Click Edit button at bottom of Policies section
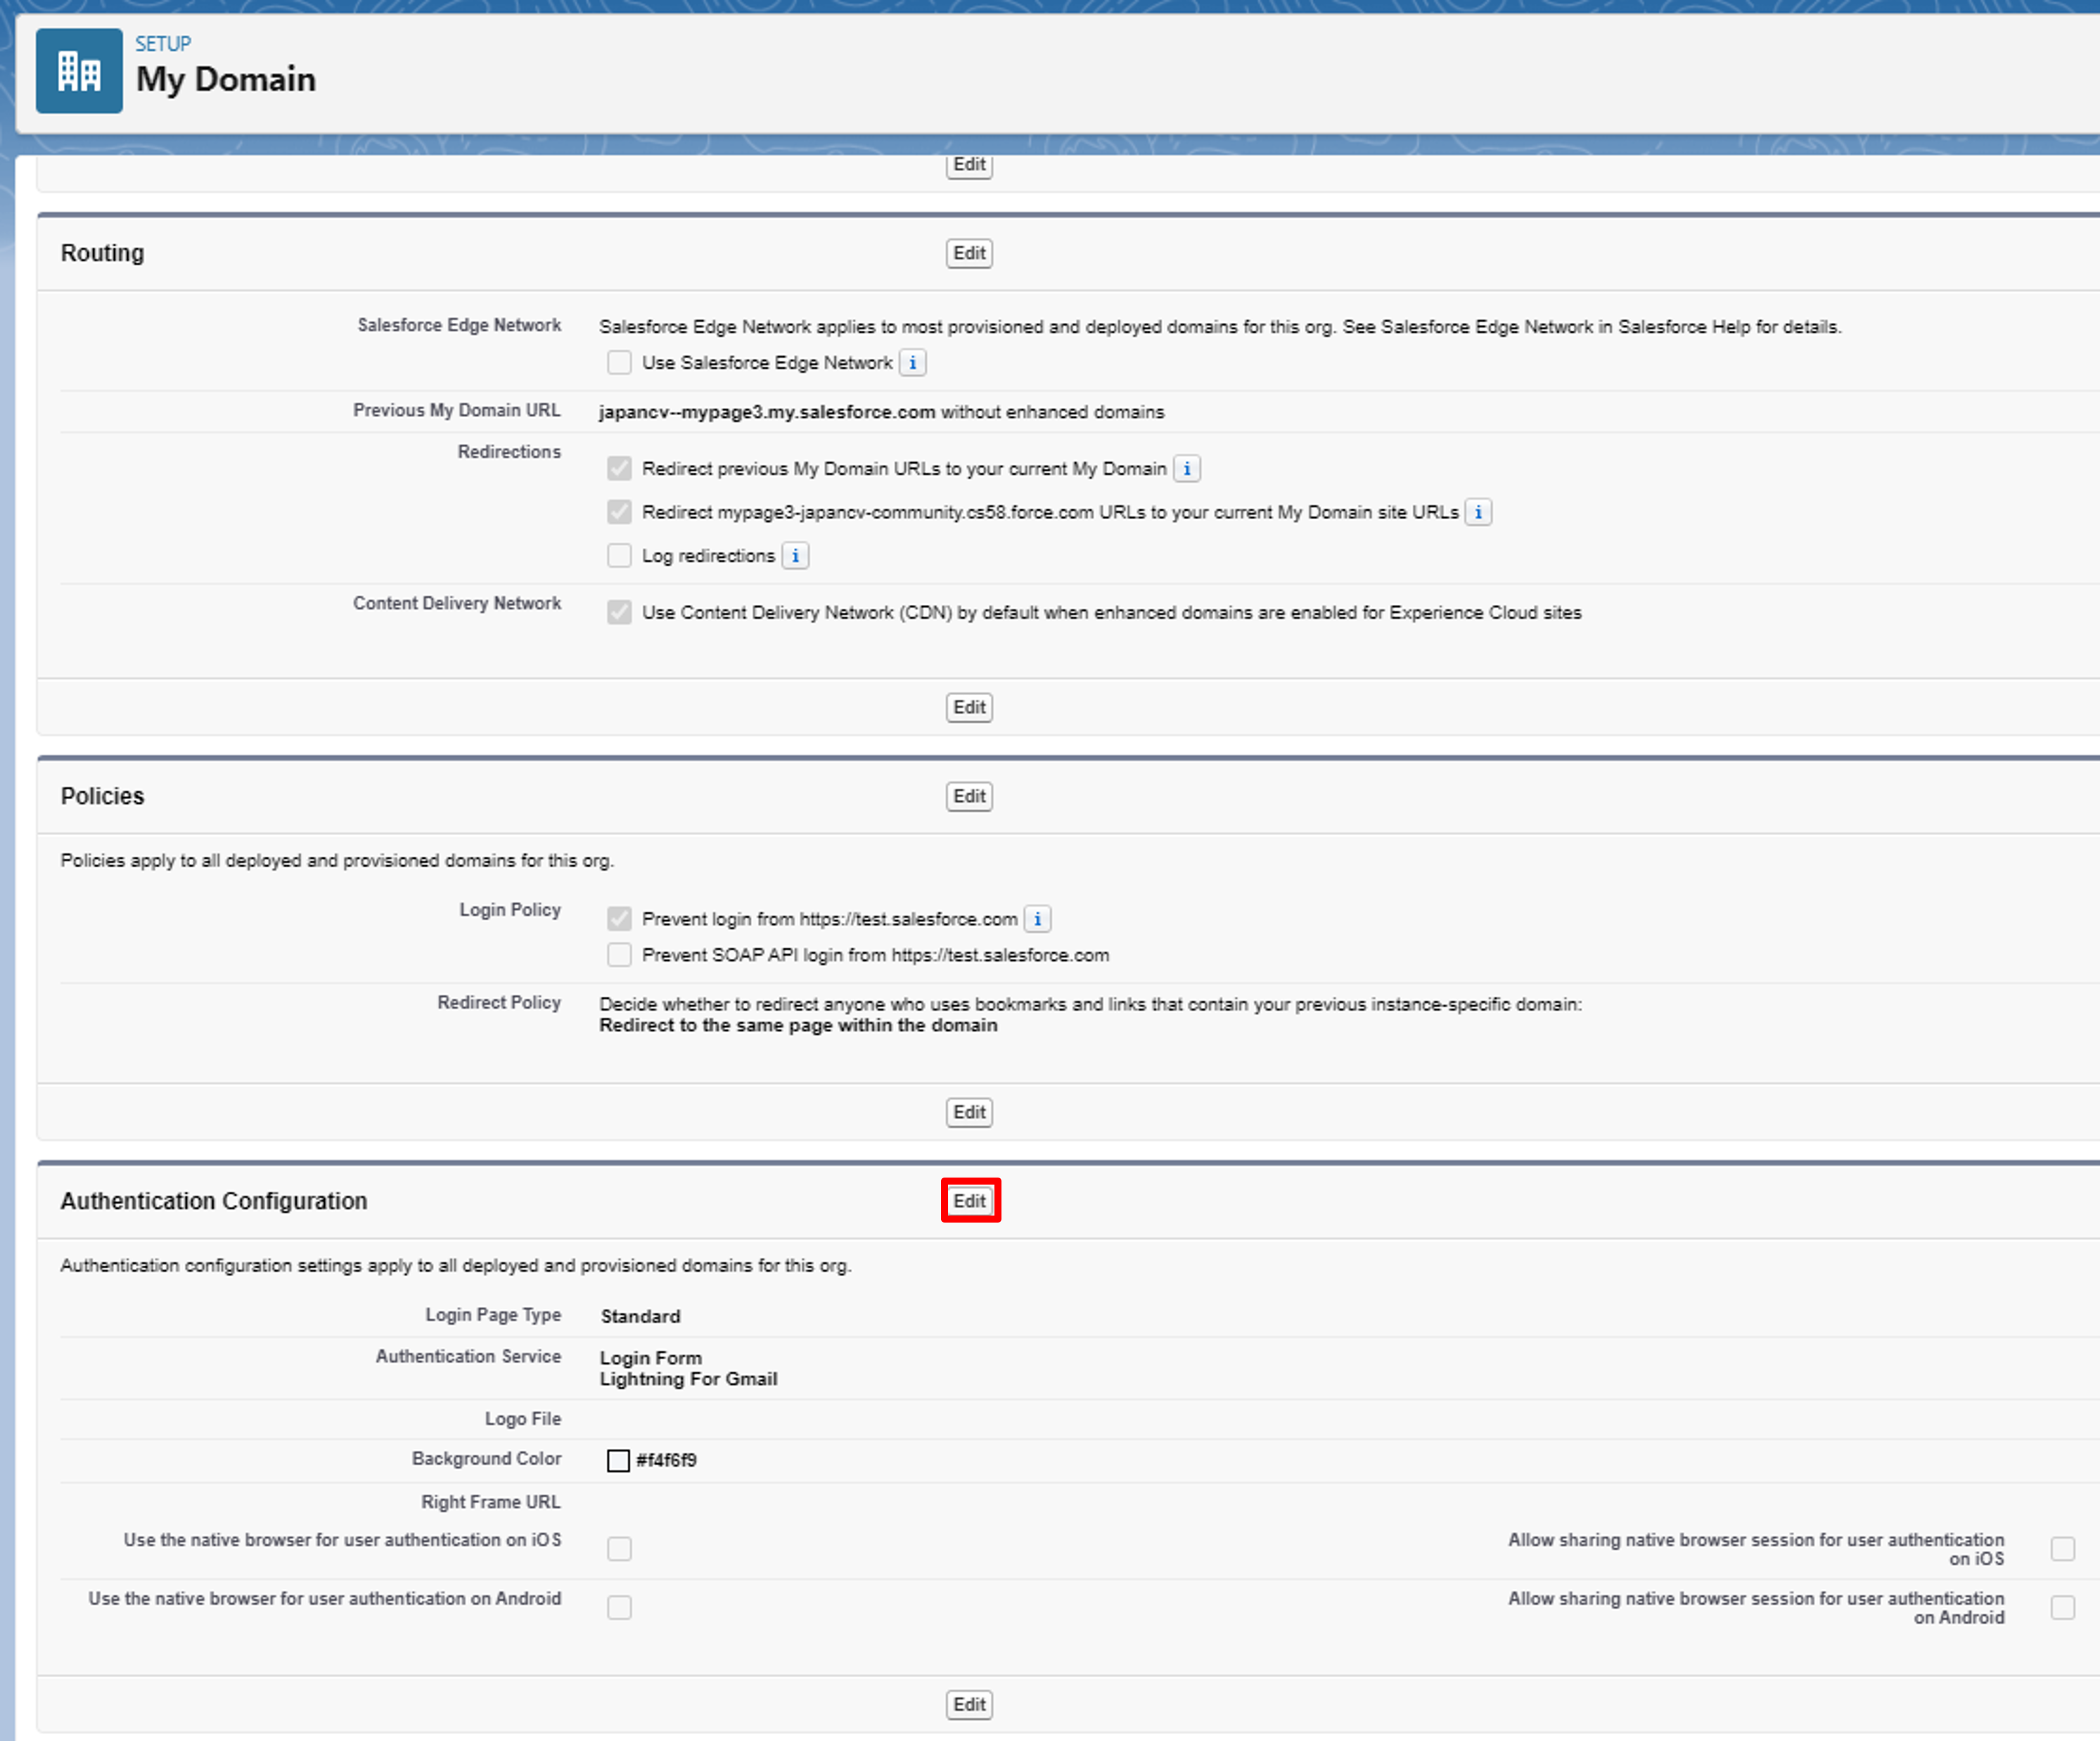The image size is (2100, 1741). (969, 1112)
